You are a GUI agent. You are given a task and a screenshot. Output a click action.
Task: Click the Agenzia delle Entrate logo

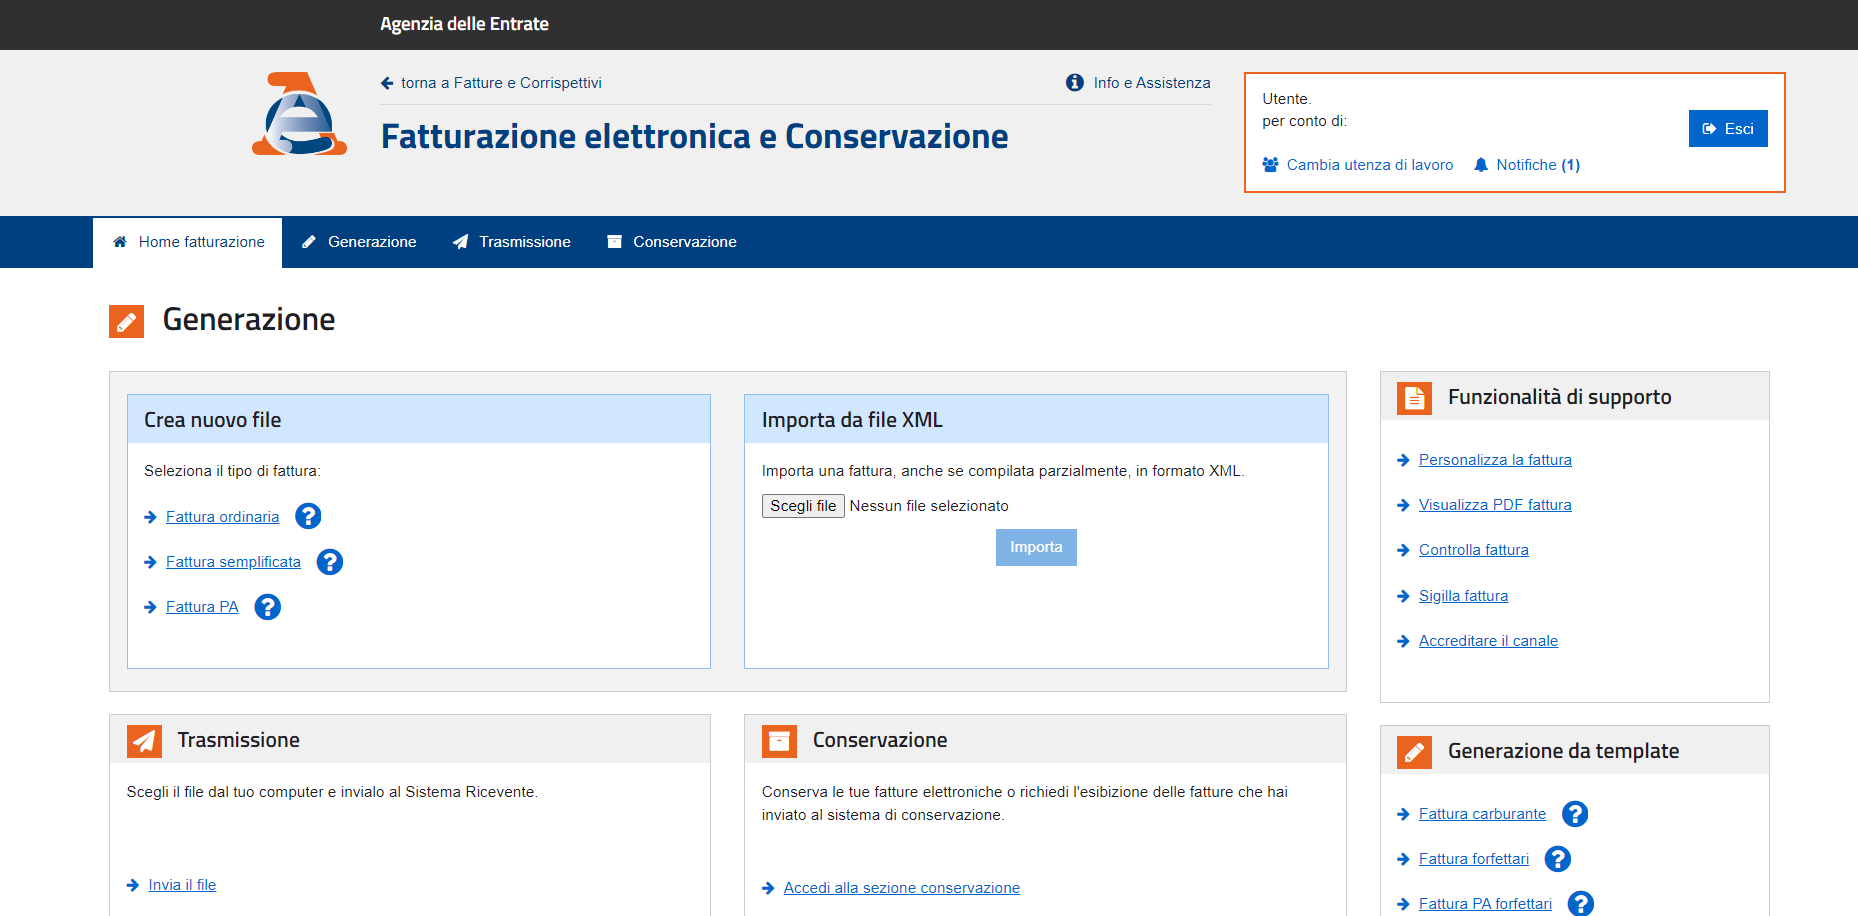coord(298,114)
